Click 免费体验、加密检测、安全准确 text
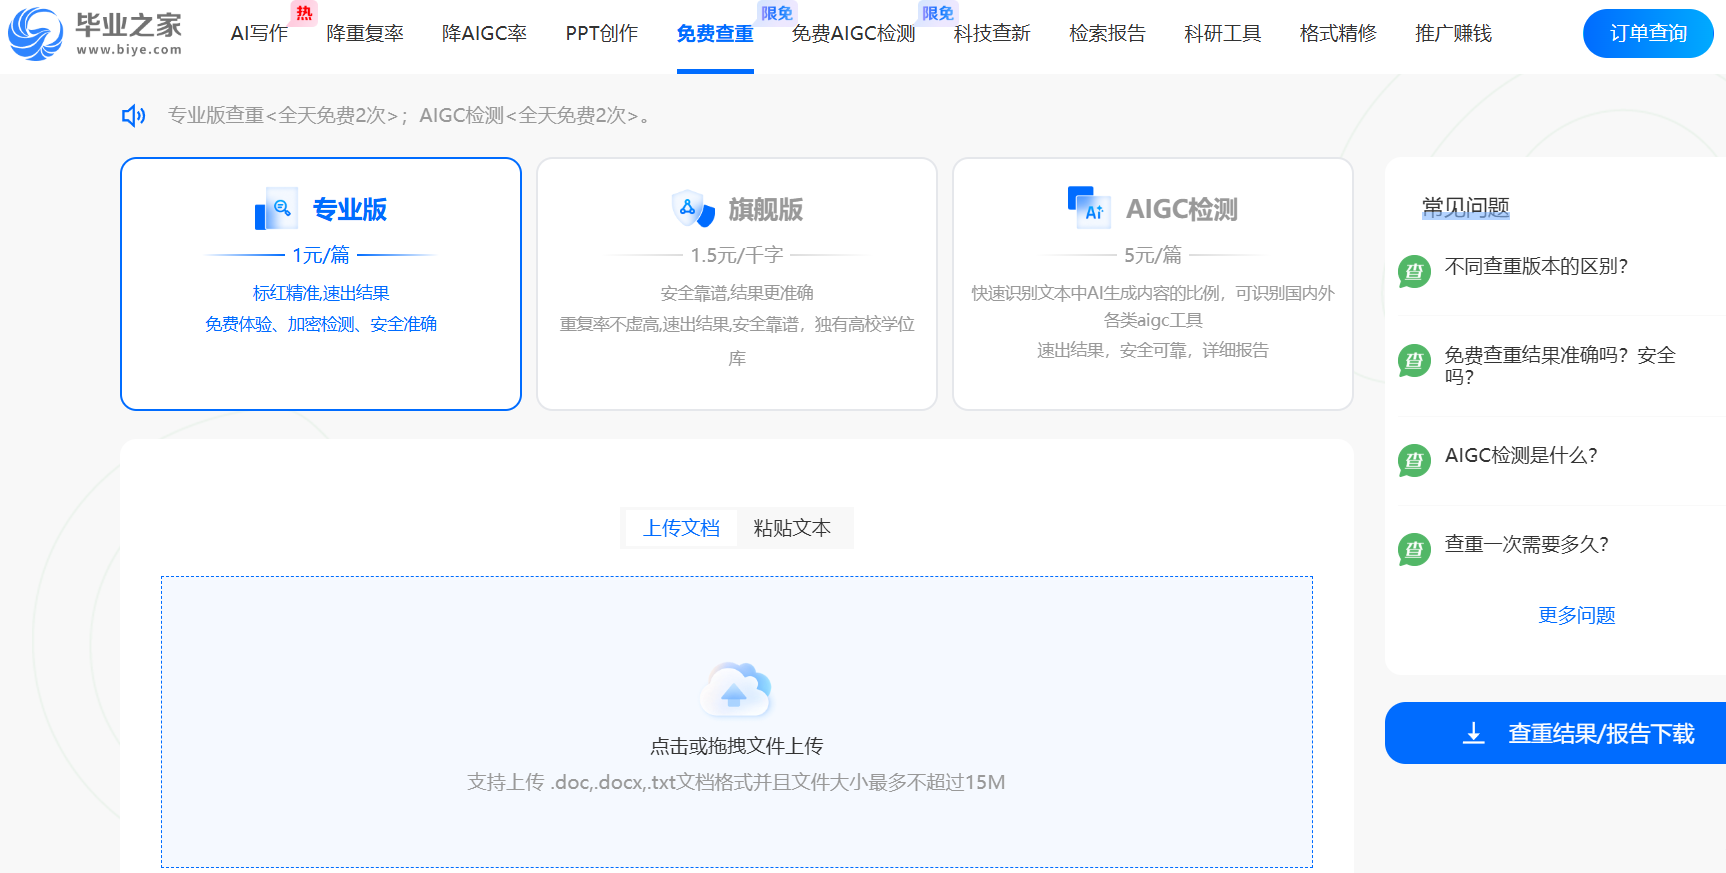1726x873 pixels. coord(321,324)
